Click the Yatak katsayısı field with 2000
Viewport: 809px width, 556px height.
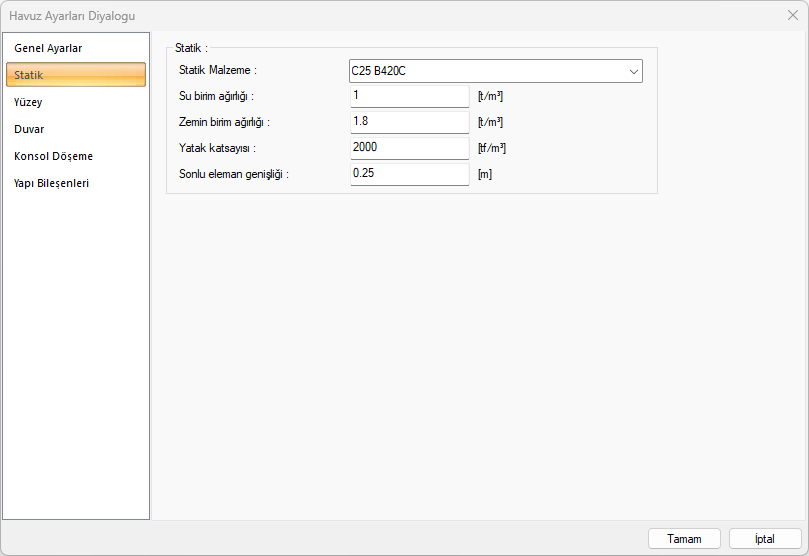[409, 148]
